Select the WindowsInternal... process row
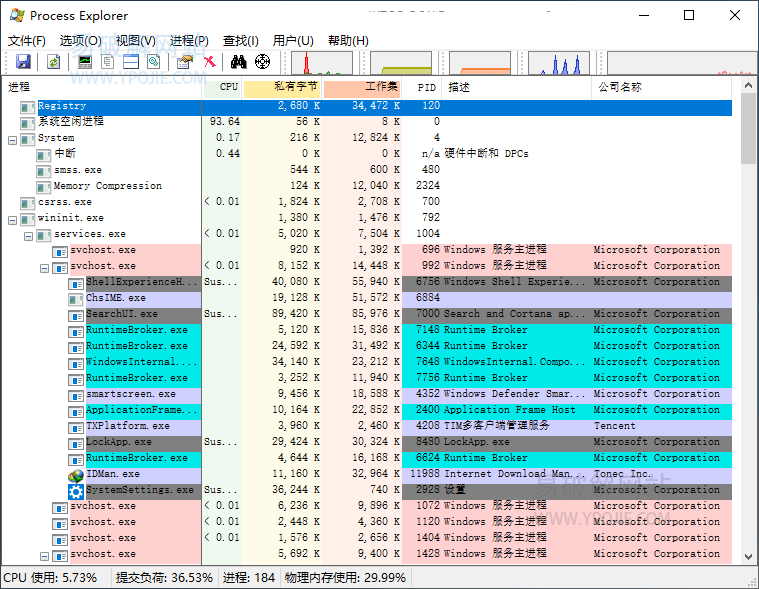The width and height of the screenshot is (759, 589). tap(368, 362)
